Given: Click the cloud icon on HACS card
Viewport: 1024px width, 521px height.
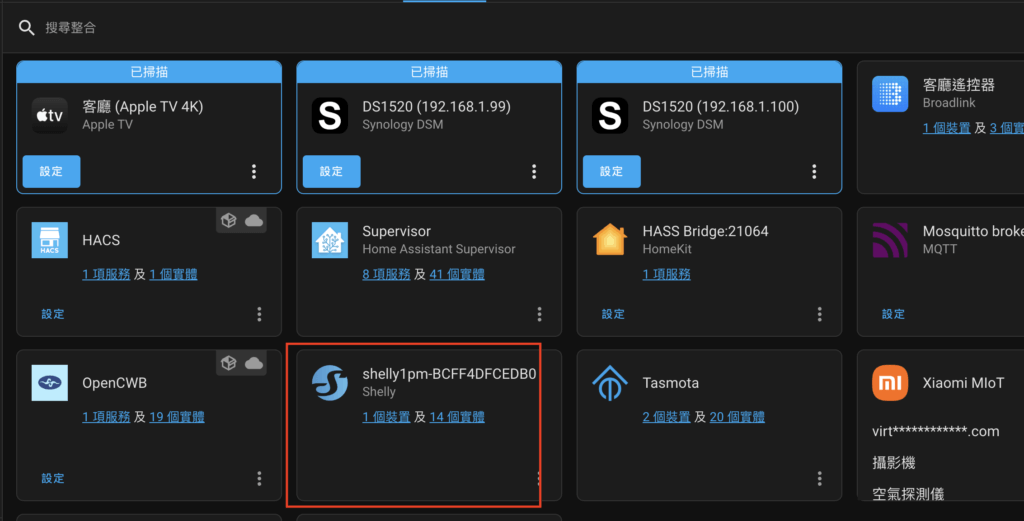Looking at the screenshot, I should tap(254, 221).
